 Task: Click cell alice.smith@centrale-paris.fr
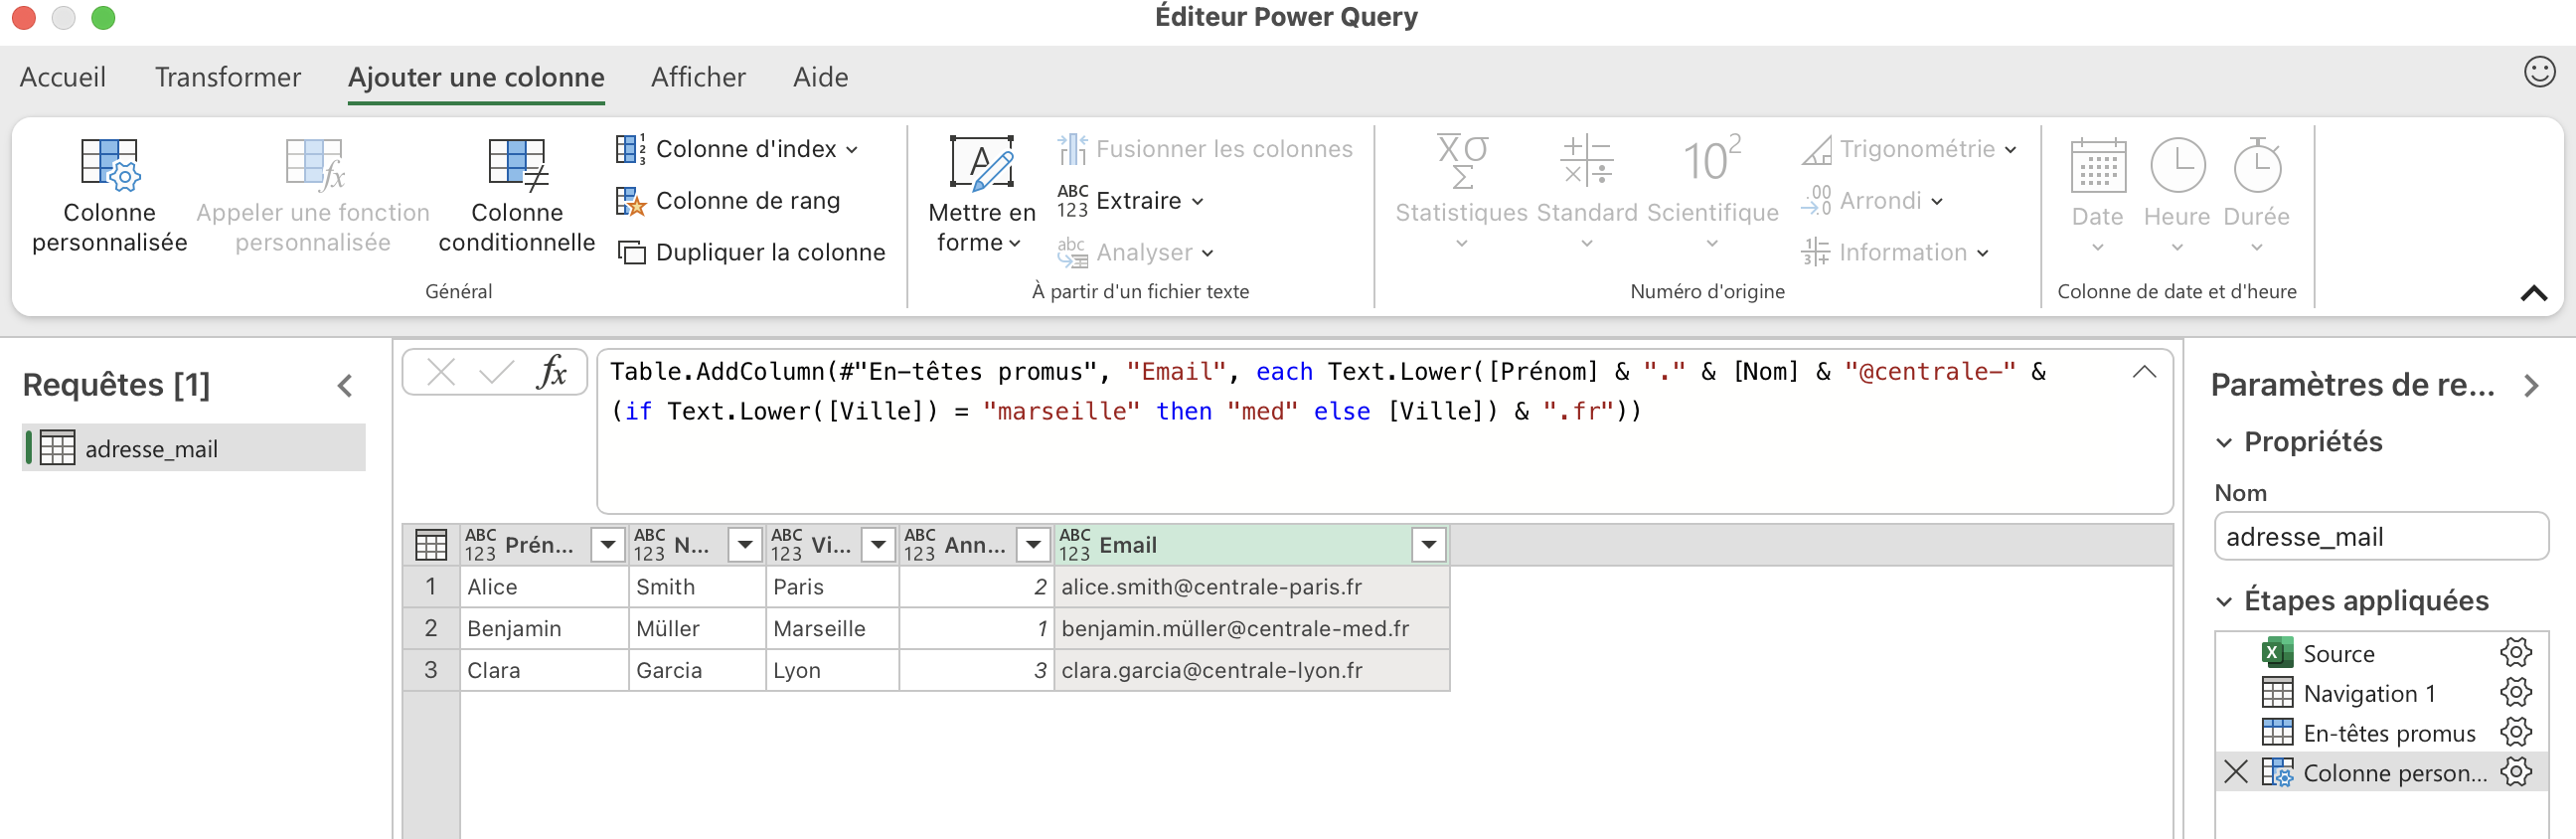[x=1250, y=587]
